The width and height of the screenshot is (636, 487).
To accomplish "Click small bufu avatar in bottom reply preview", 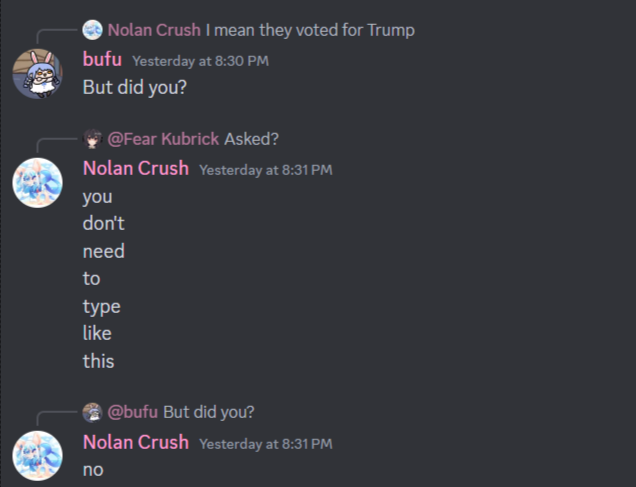I will 92,412.
